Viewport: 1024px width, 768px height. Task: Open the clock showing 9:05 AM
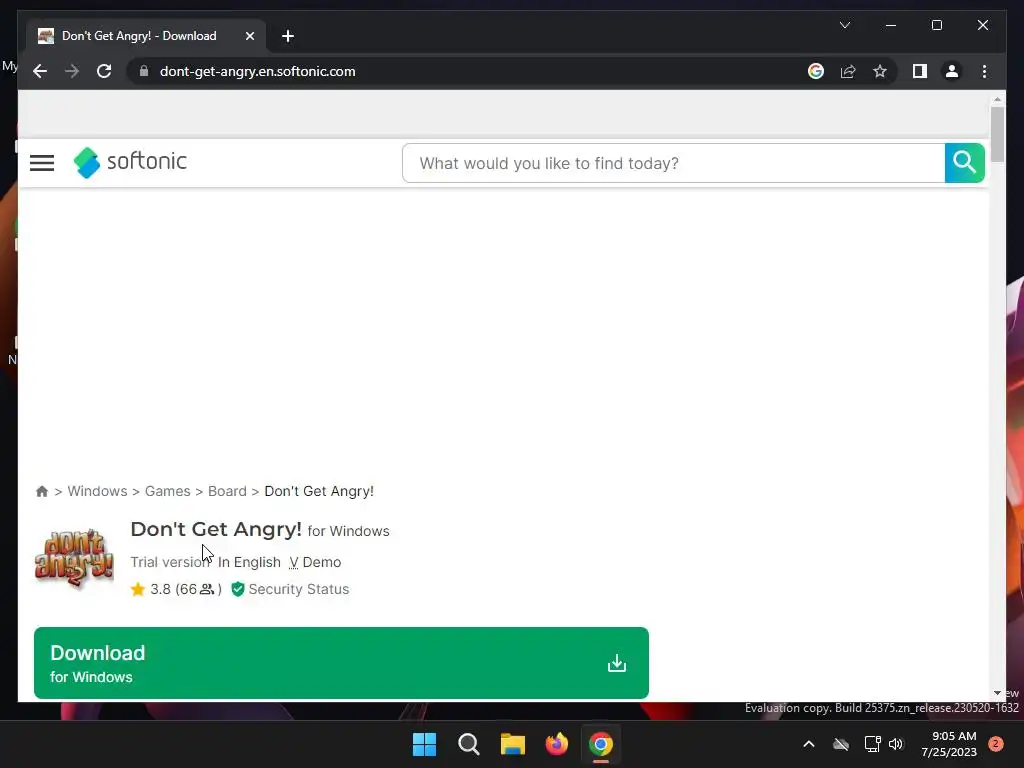(949, 744)
